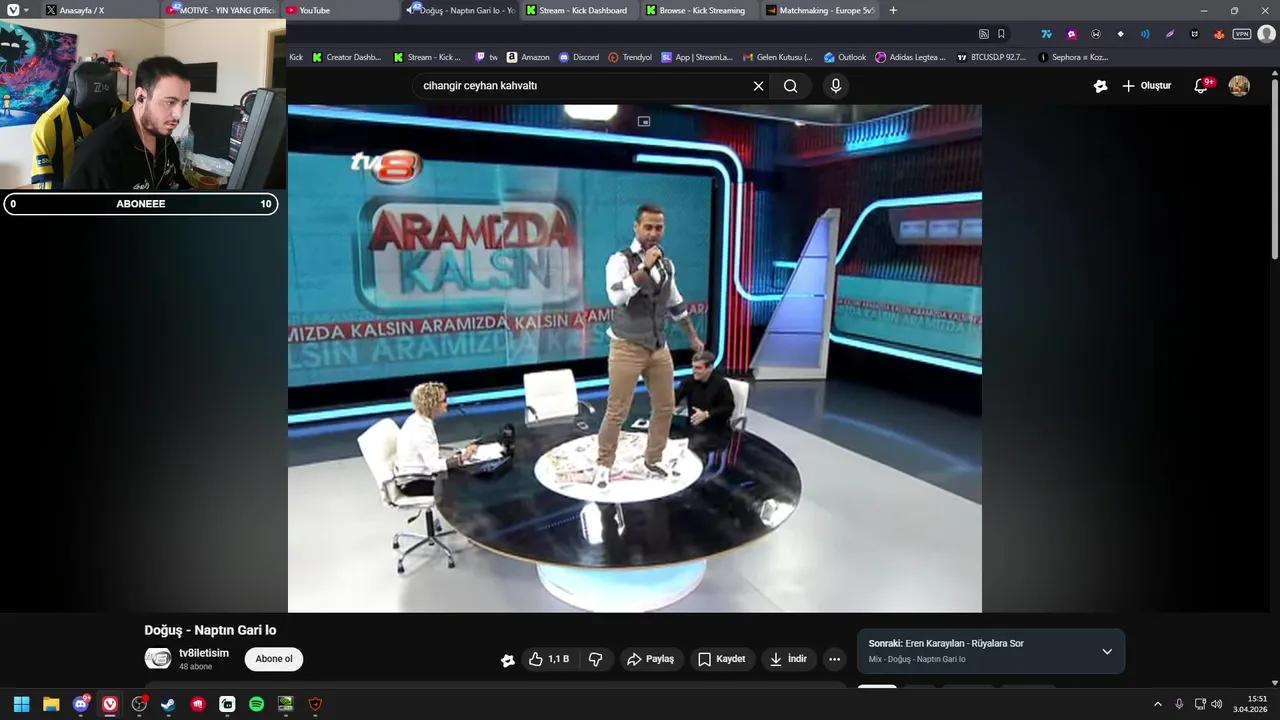
Task: Open the taskbar clock and date
Action: (1251, 704)
